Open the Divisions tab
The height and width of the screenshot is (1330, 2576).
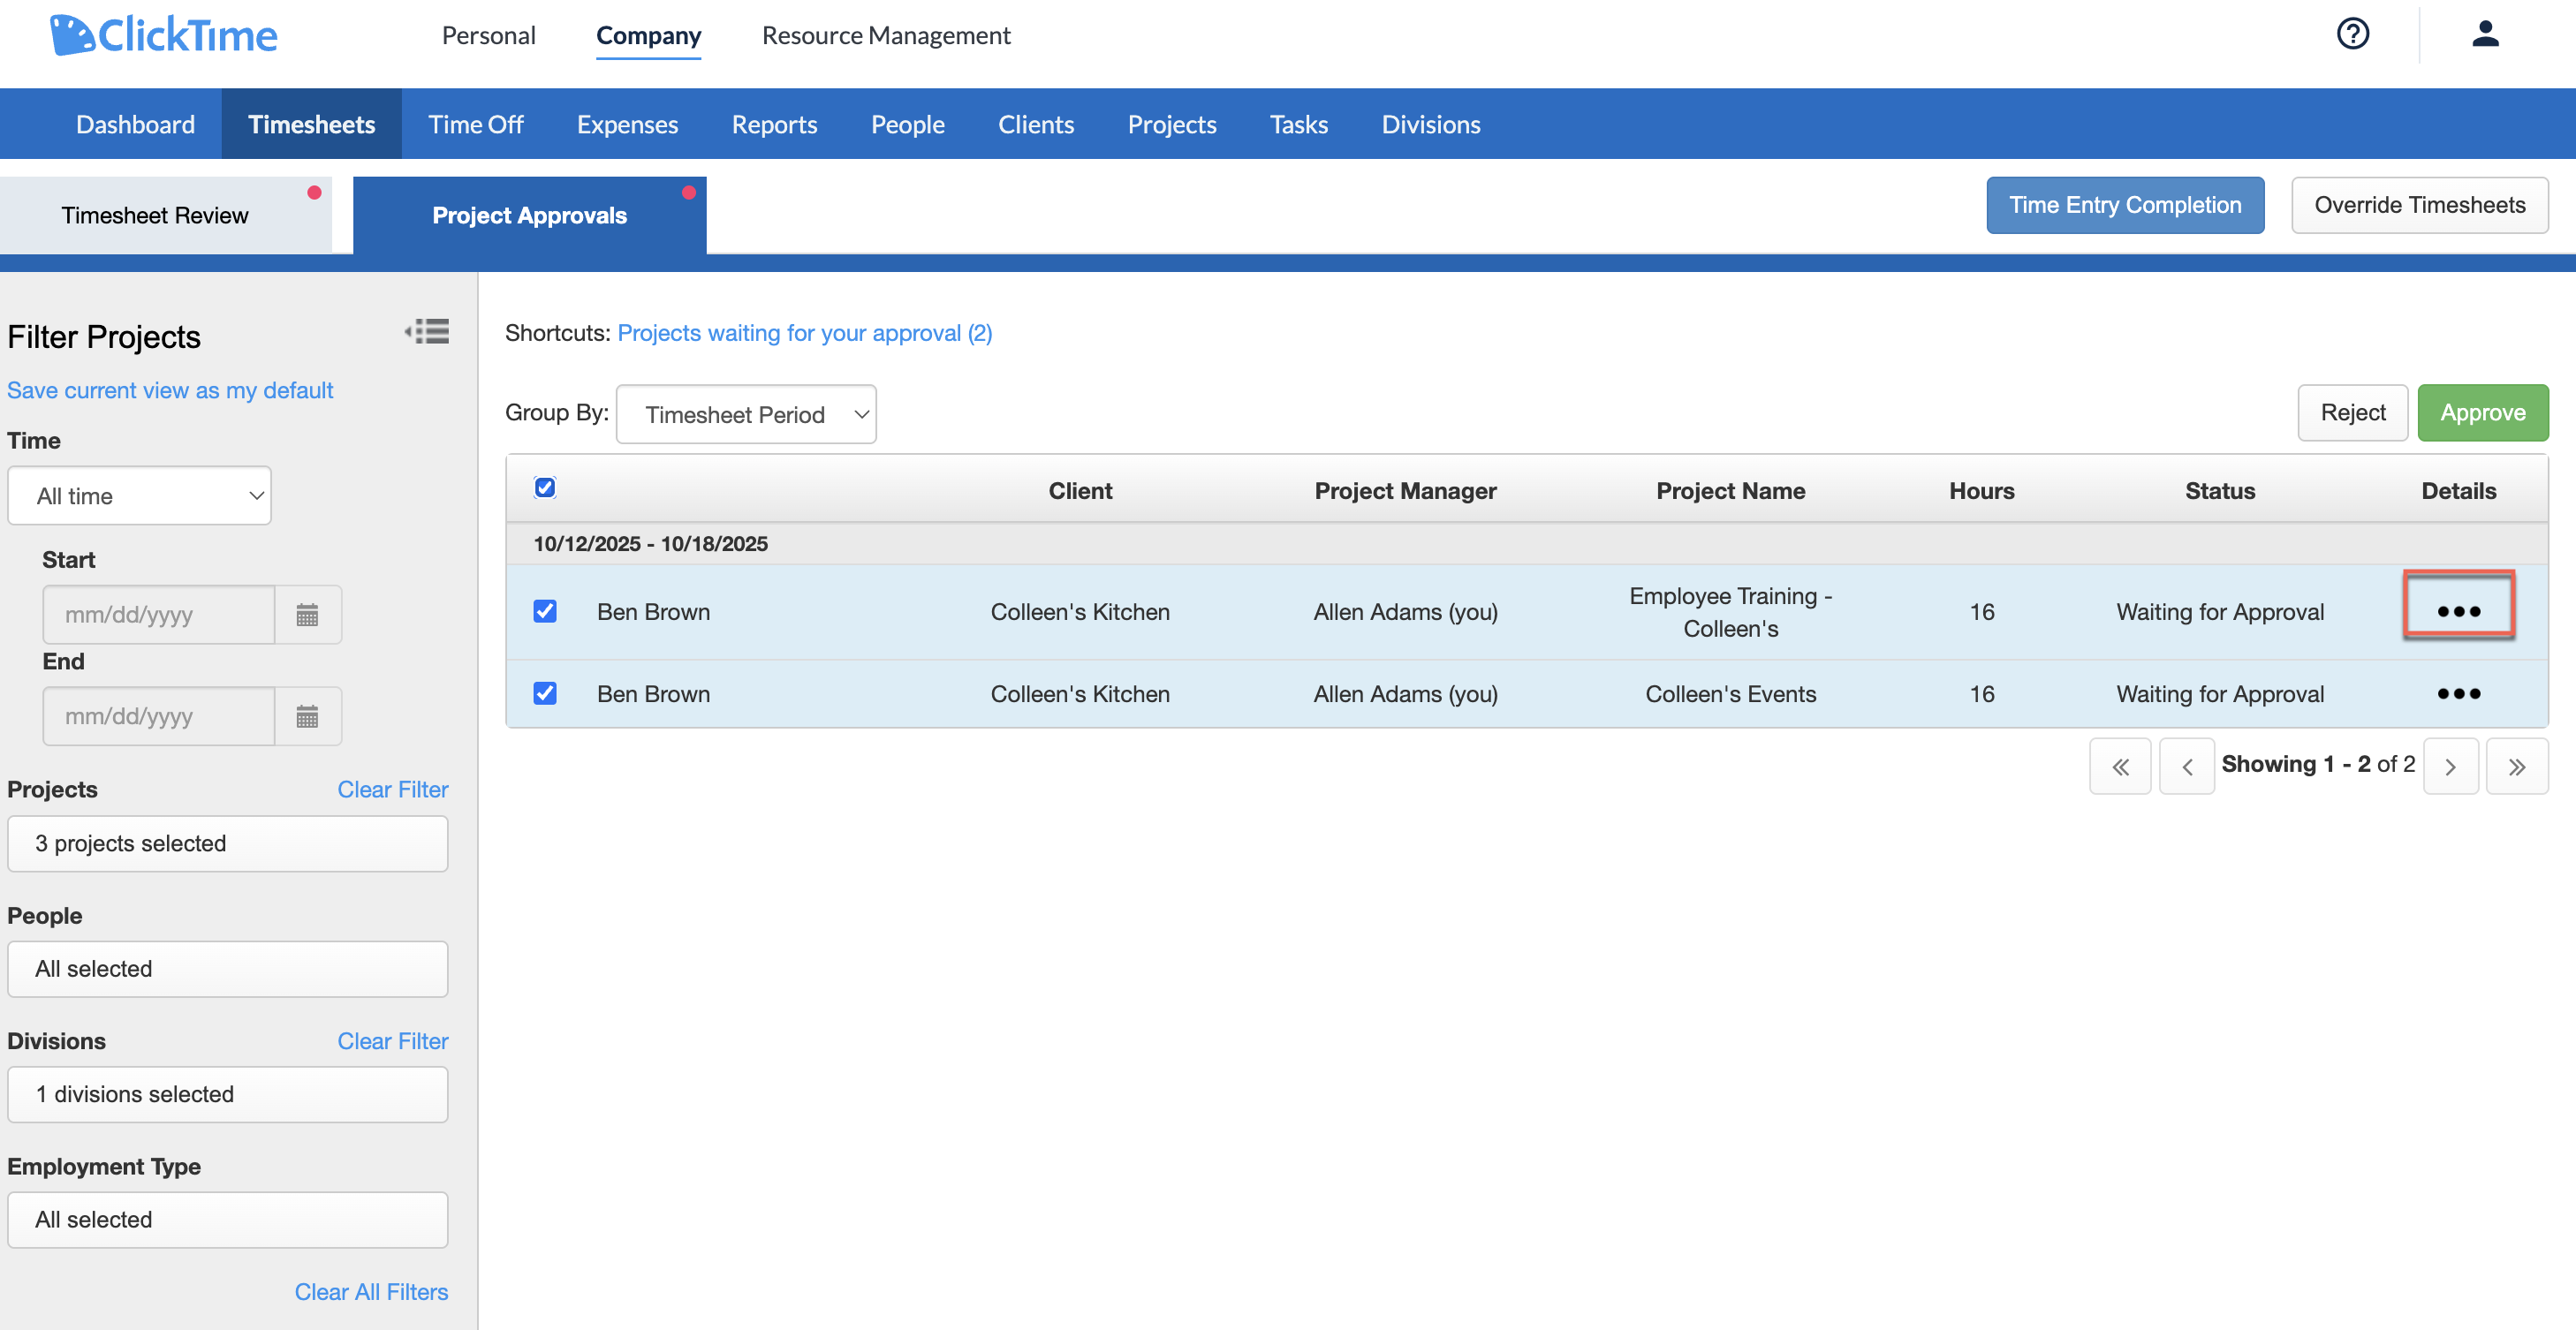click(x=1431, y=124)
